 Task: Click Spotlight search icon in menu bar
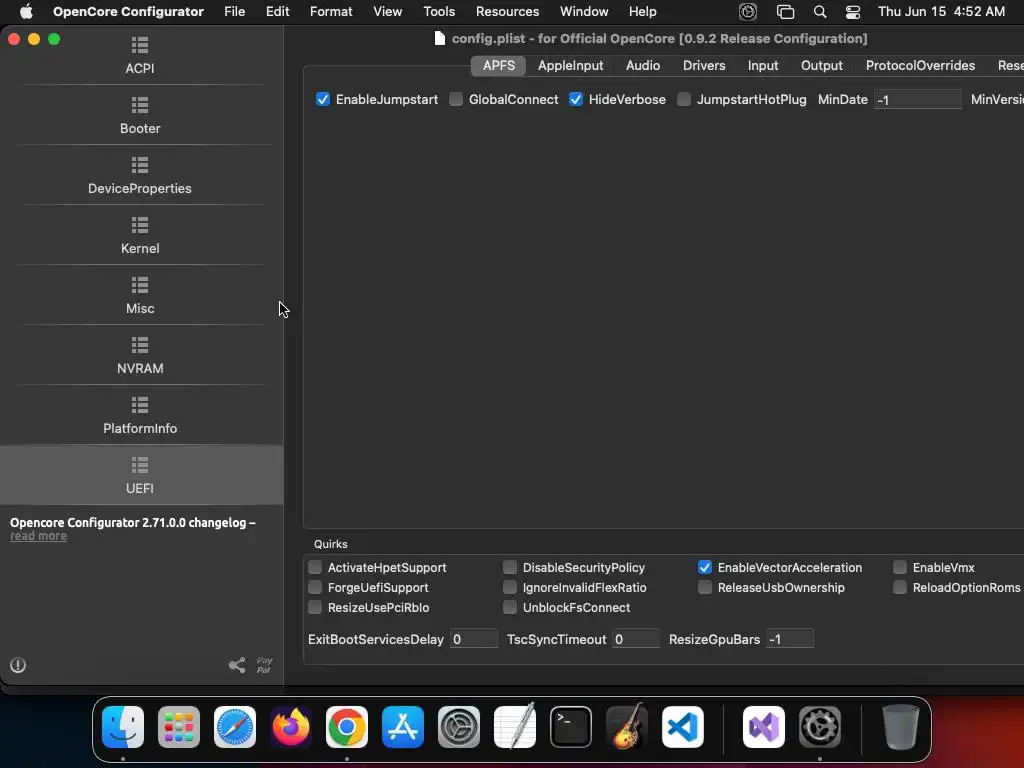point(820,12)
